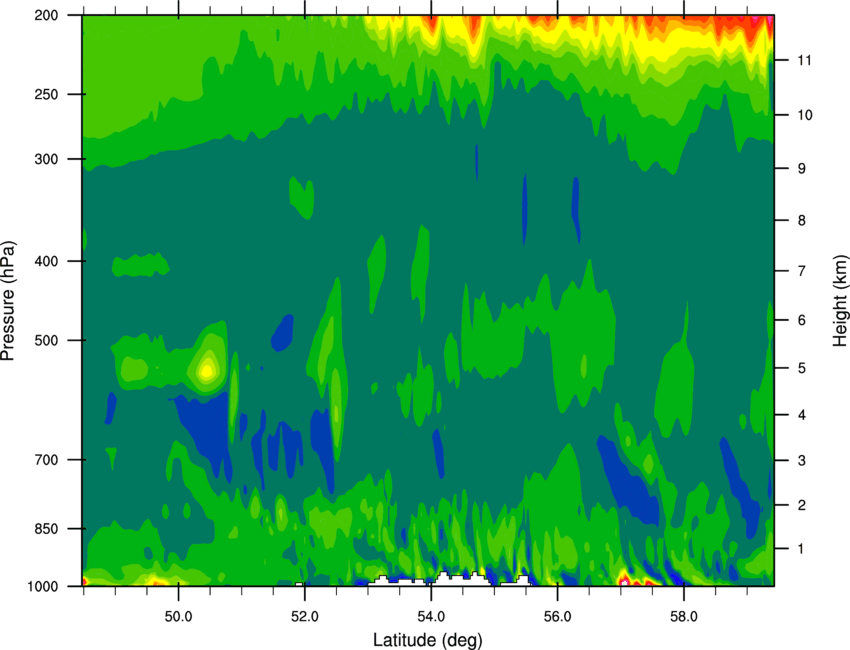
Task: Click the Height (km) axis title
Action: (840, 300)
